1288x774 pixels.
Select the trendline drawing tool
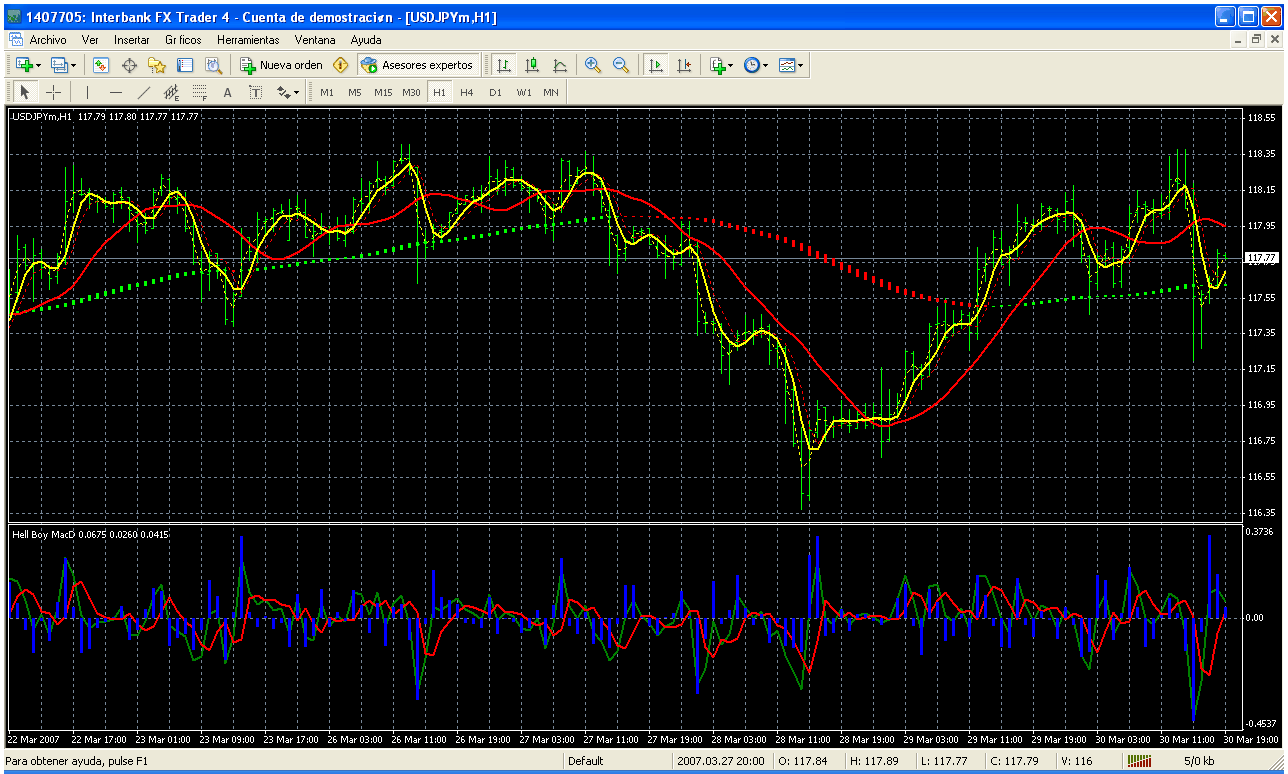(143, 92)
